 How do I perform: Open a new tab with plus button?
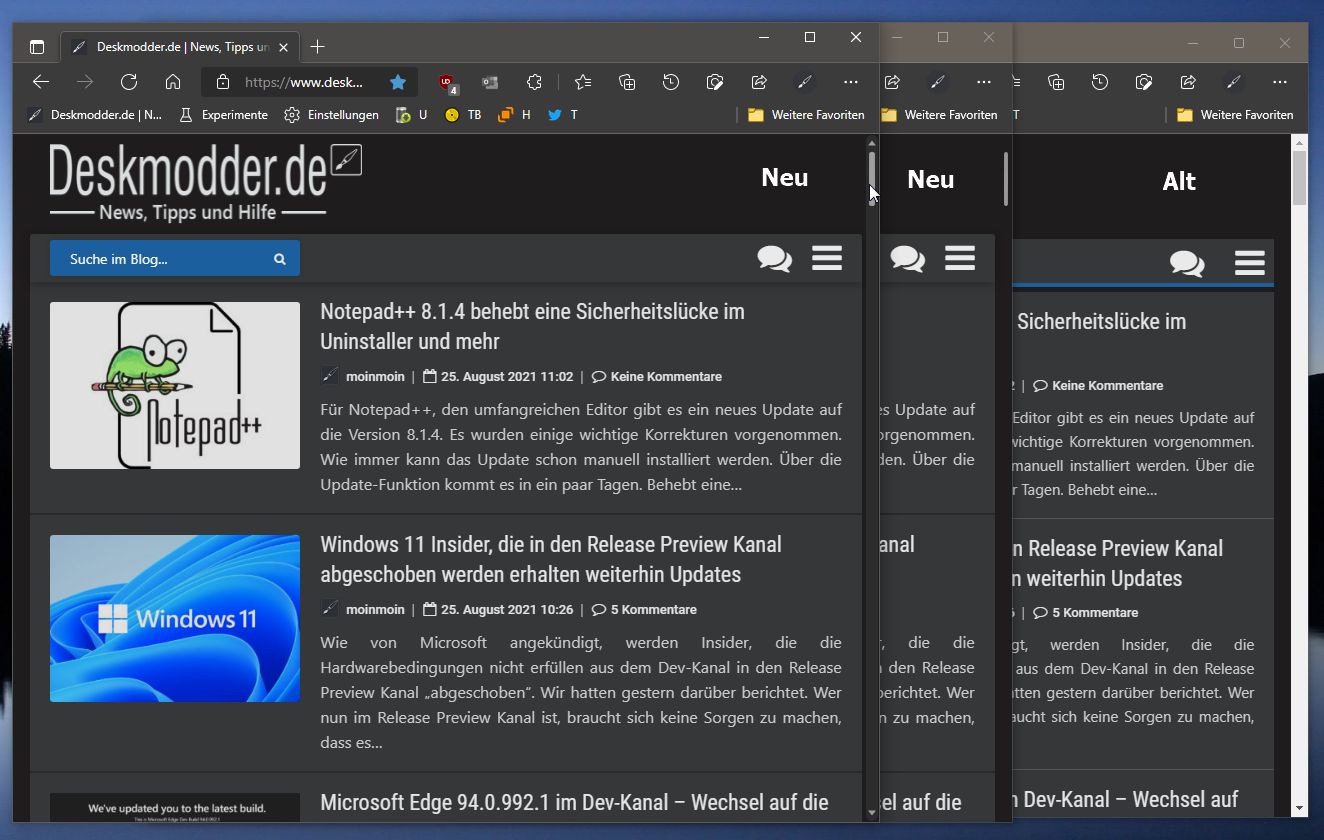317,47
